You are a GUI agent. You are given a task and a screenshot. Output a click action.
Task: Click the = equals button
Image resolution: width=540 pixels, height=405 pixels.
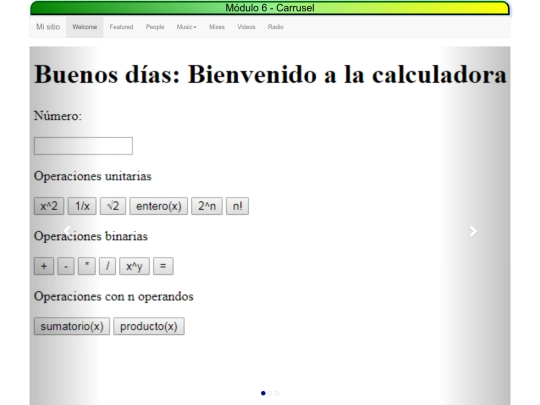[163, 266]
